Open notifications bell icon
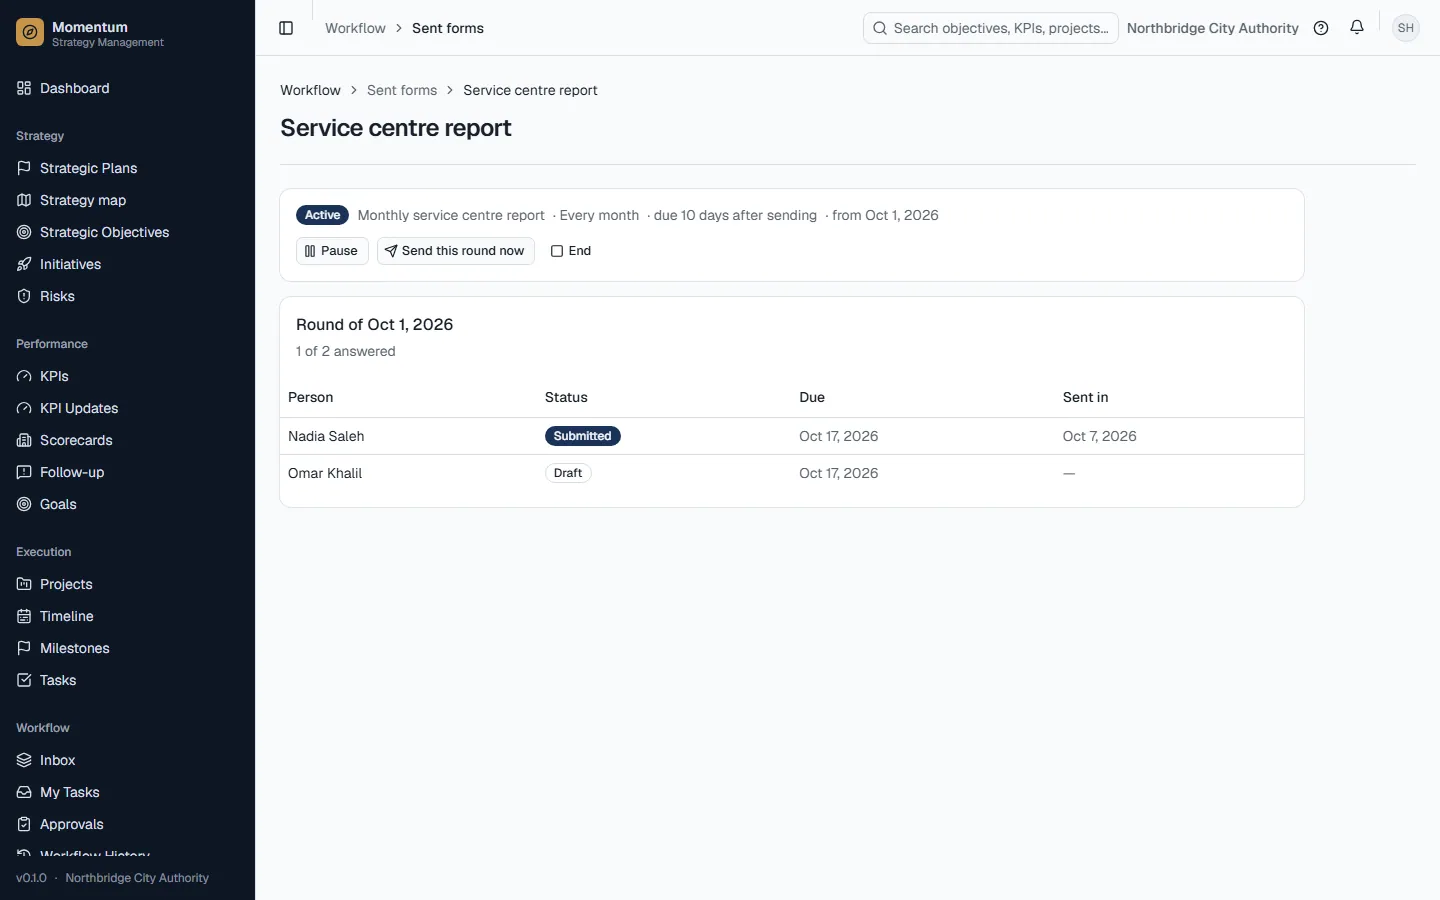Viewport: 1440px width, 900px height. tap(1357, 28)
